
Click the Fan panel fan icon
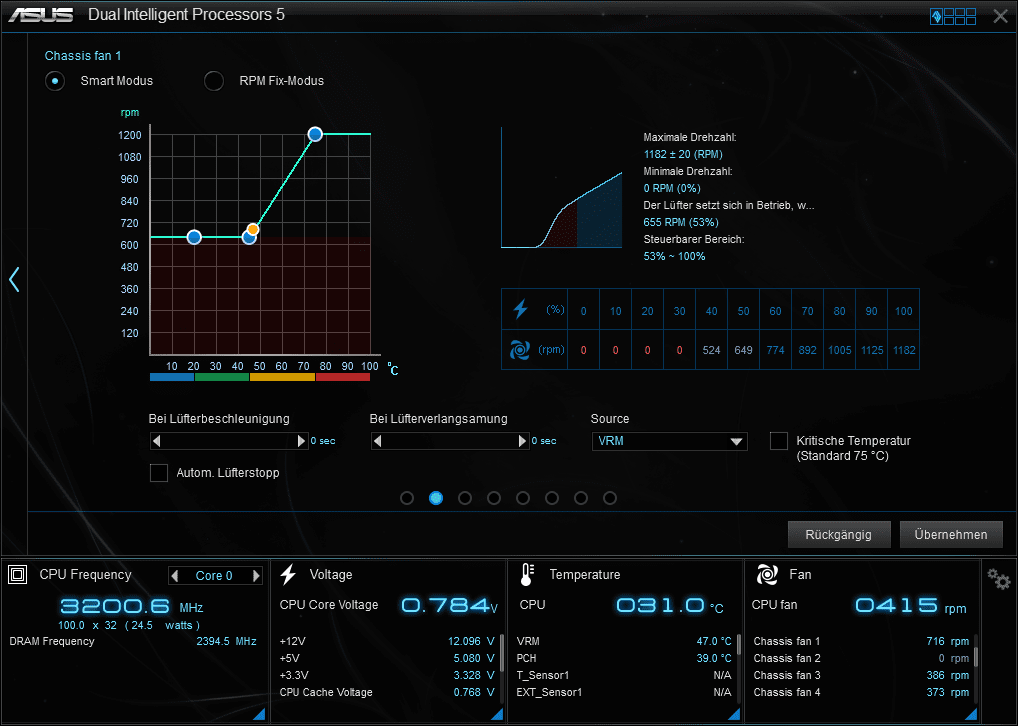pyautogui.click(x=767, y=575)
